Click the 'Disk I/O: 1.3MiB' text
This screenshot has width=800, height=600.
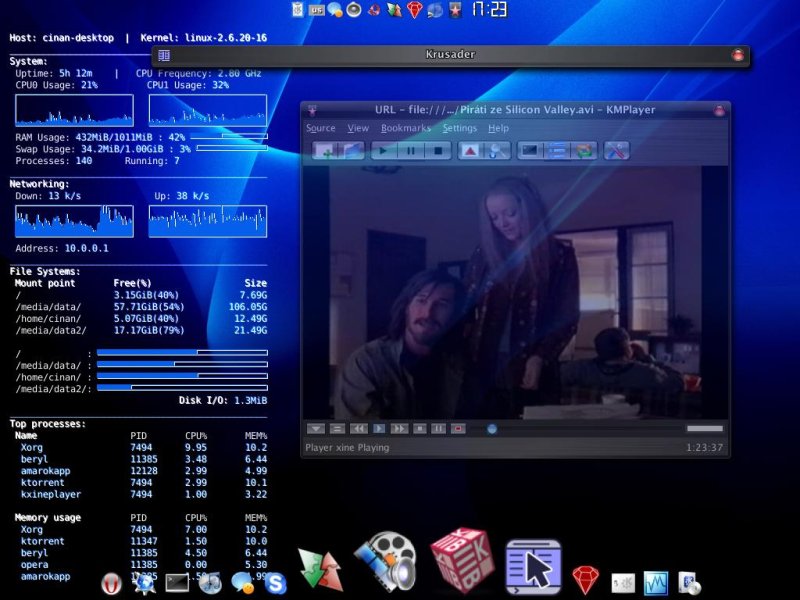(x=223, y=401)
